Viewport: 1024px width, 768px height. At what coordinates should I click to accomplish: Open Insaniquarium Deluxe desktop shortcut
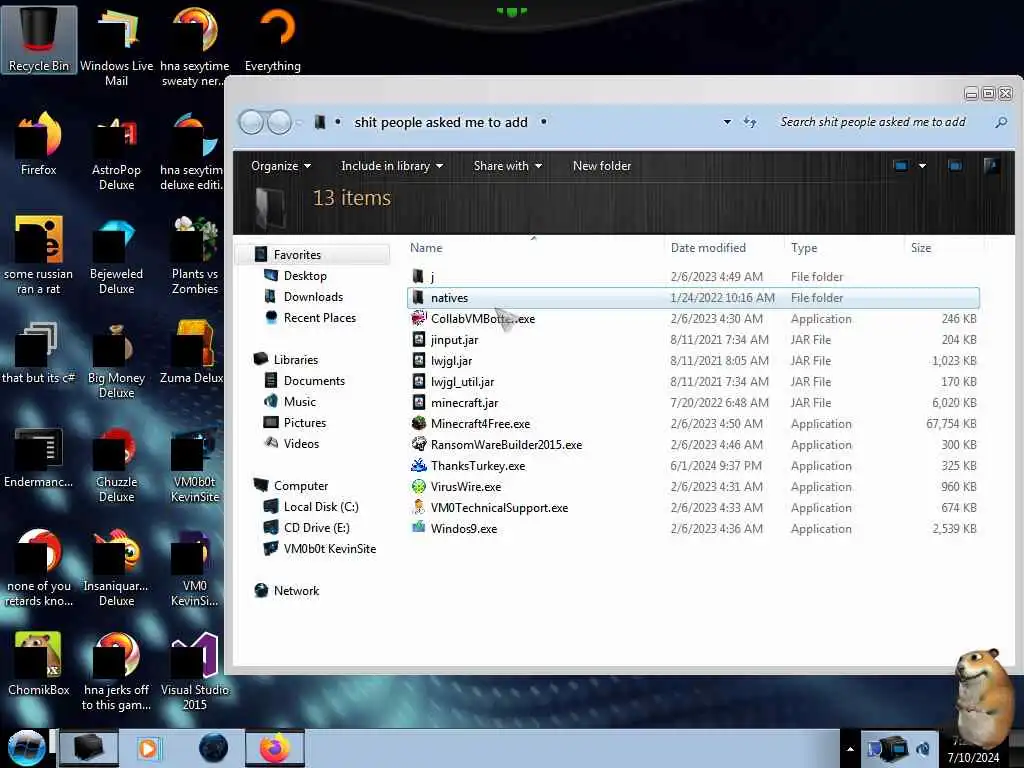(116, 568)
